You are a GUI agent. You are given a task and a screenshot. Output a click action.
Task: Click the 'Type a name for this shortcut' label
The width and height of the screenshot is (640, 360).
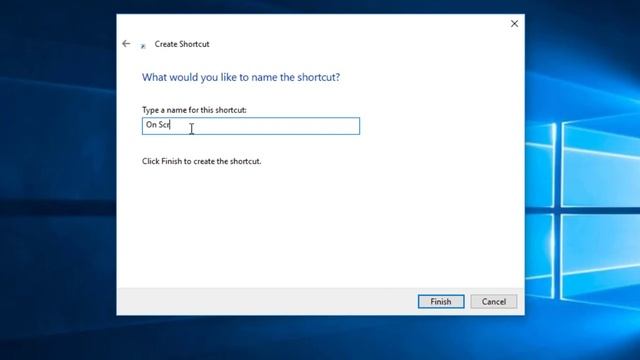(194, 110)
